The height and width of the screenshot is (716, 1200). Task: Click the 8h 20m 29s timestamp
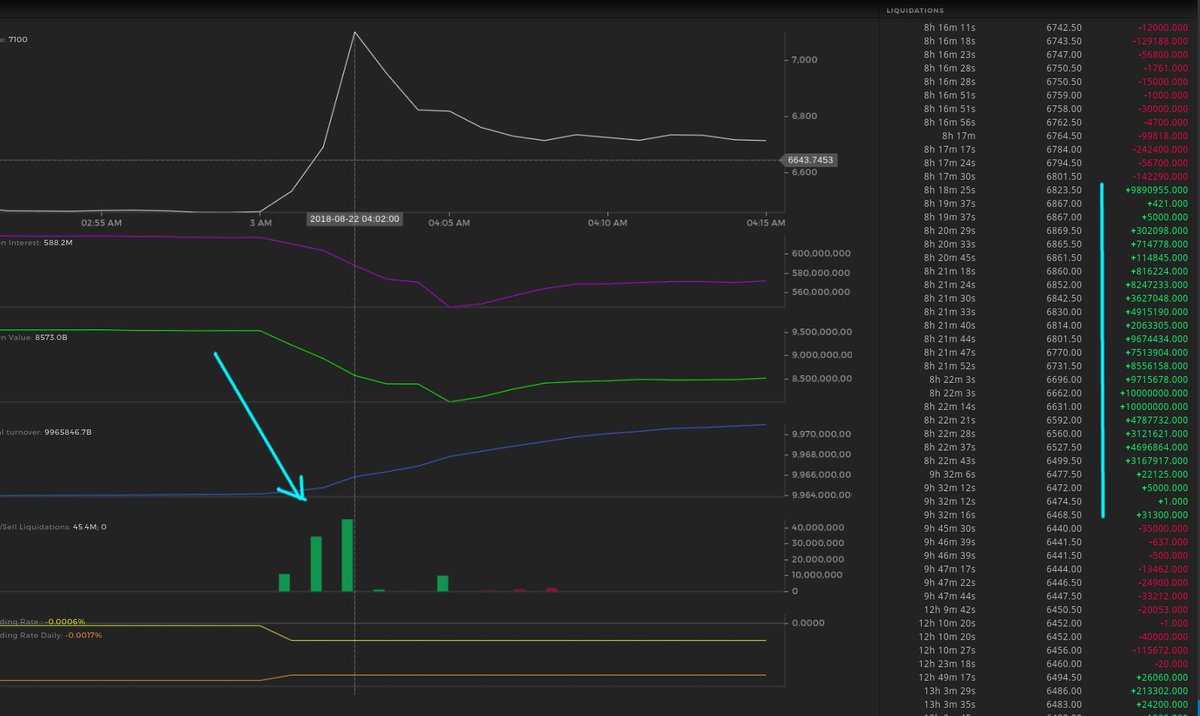point(950,231)
